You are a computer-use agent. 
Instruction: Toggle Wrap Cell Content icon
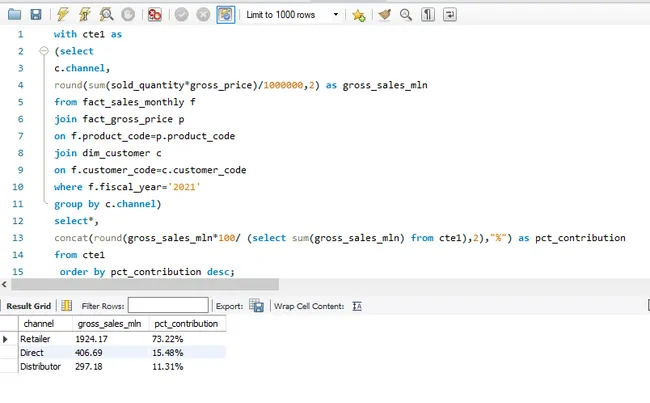pyautogui.click(x=357, y=306)
